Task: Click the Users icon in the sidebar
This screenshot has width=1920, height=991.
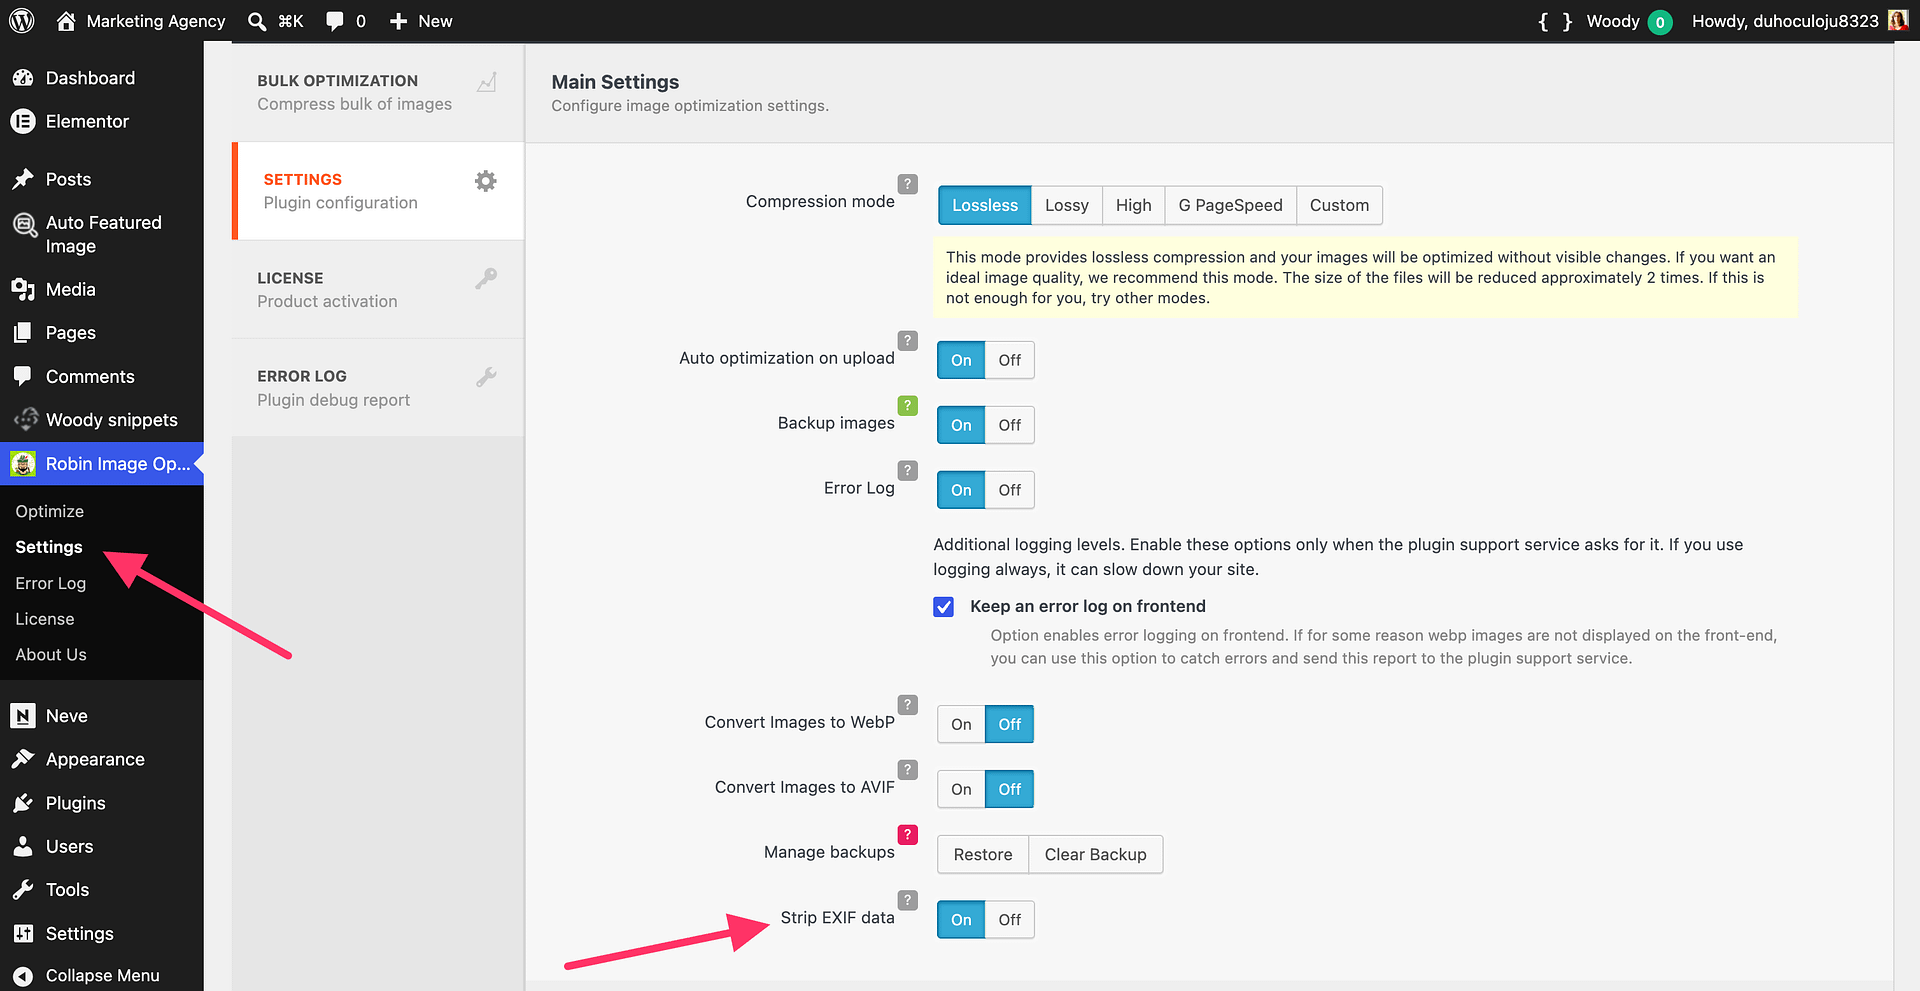Action: [23, 846]
